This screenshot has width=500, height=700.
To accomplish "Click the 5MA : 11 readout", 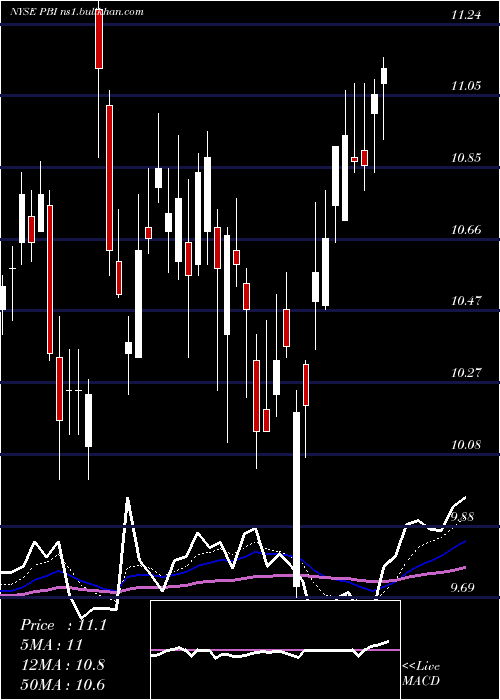I will pos(52,645).
